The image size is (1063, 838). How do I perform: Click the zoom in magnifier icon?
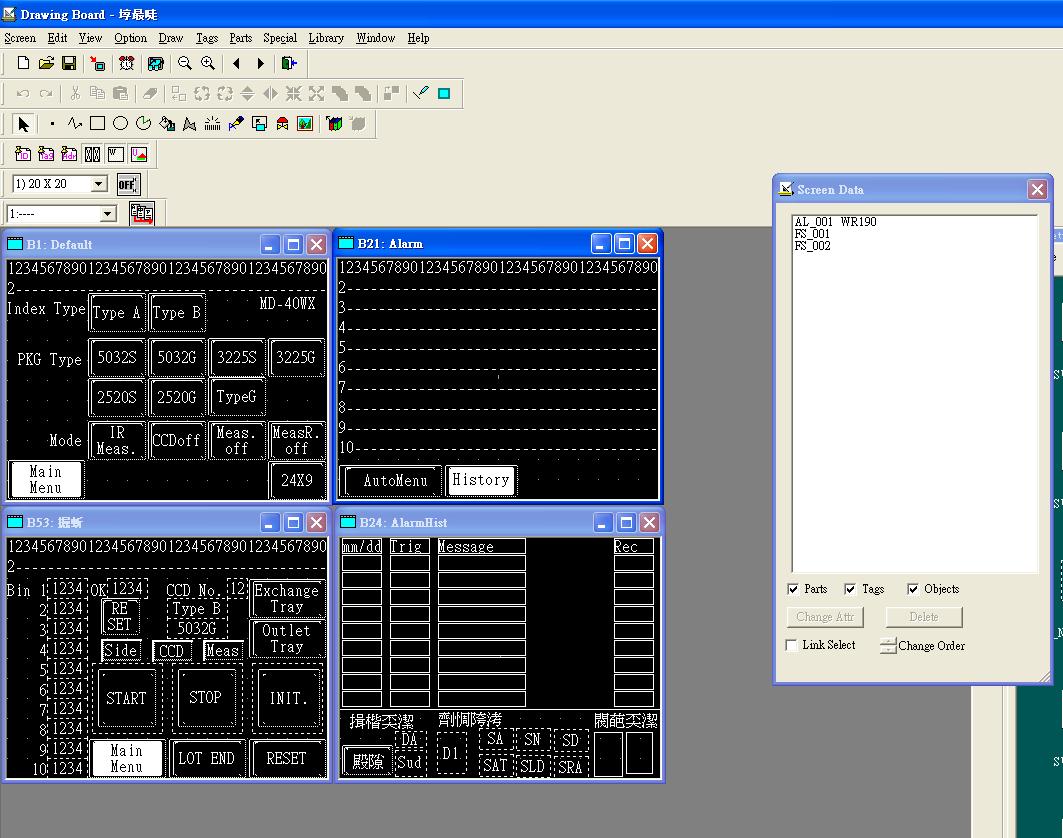[208, 63]
